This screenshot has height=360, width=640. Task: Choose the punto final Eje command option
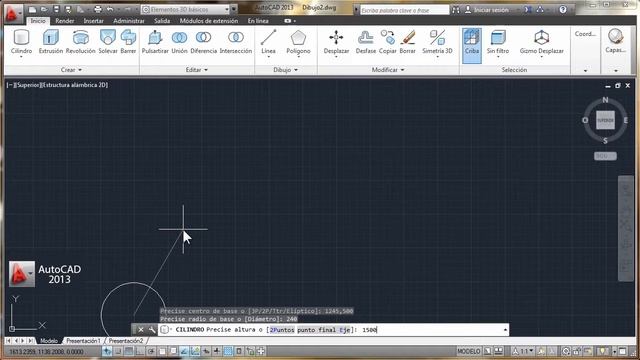(x=324, y=330)
